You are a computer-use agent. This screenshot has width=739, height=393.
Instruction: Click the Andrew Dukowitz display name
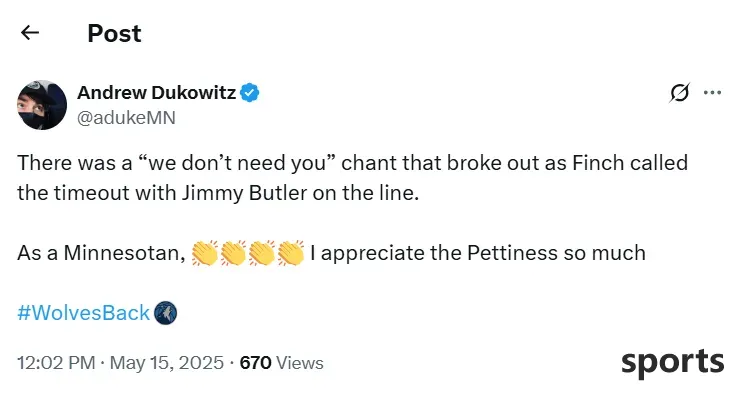pos(156,93)
